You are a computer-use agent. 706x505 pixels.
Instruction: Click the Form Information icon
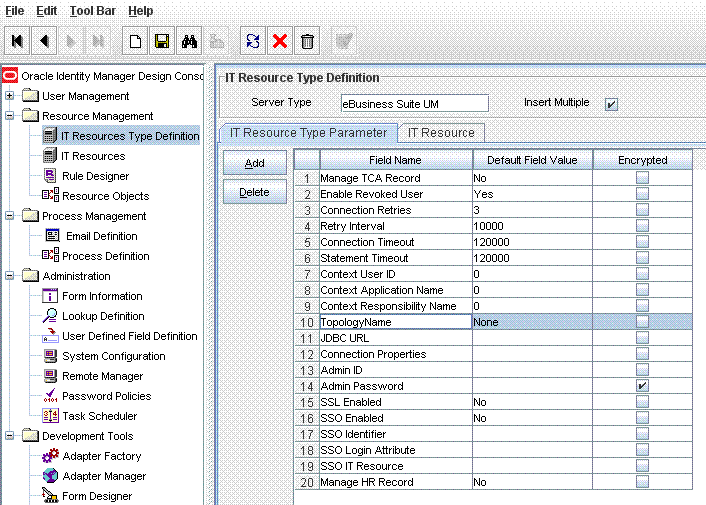coord(50,296)
